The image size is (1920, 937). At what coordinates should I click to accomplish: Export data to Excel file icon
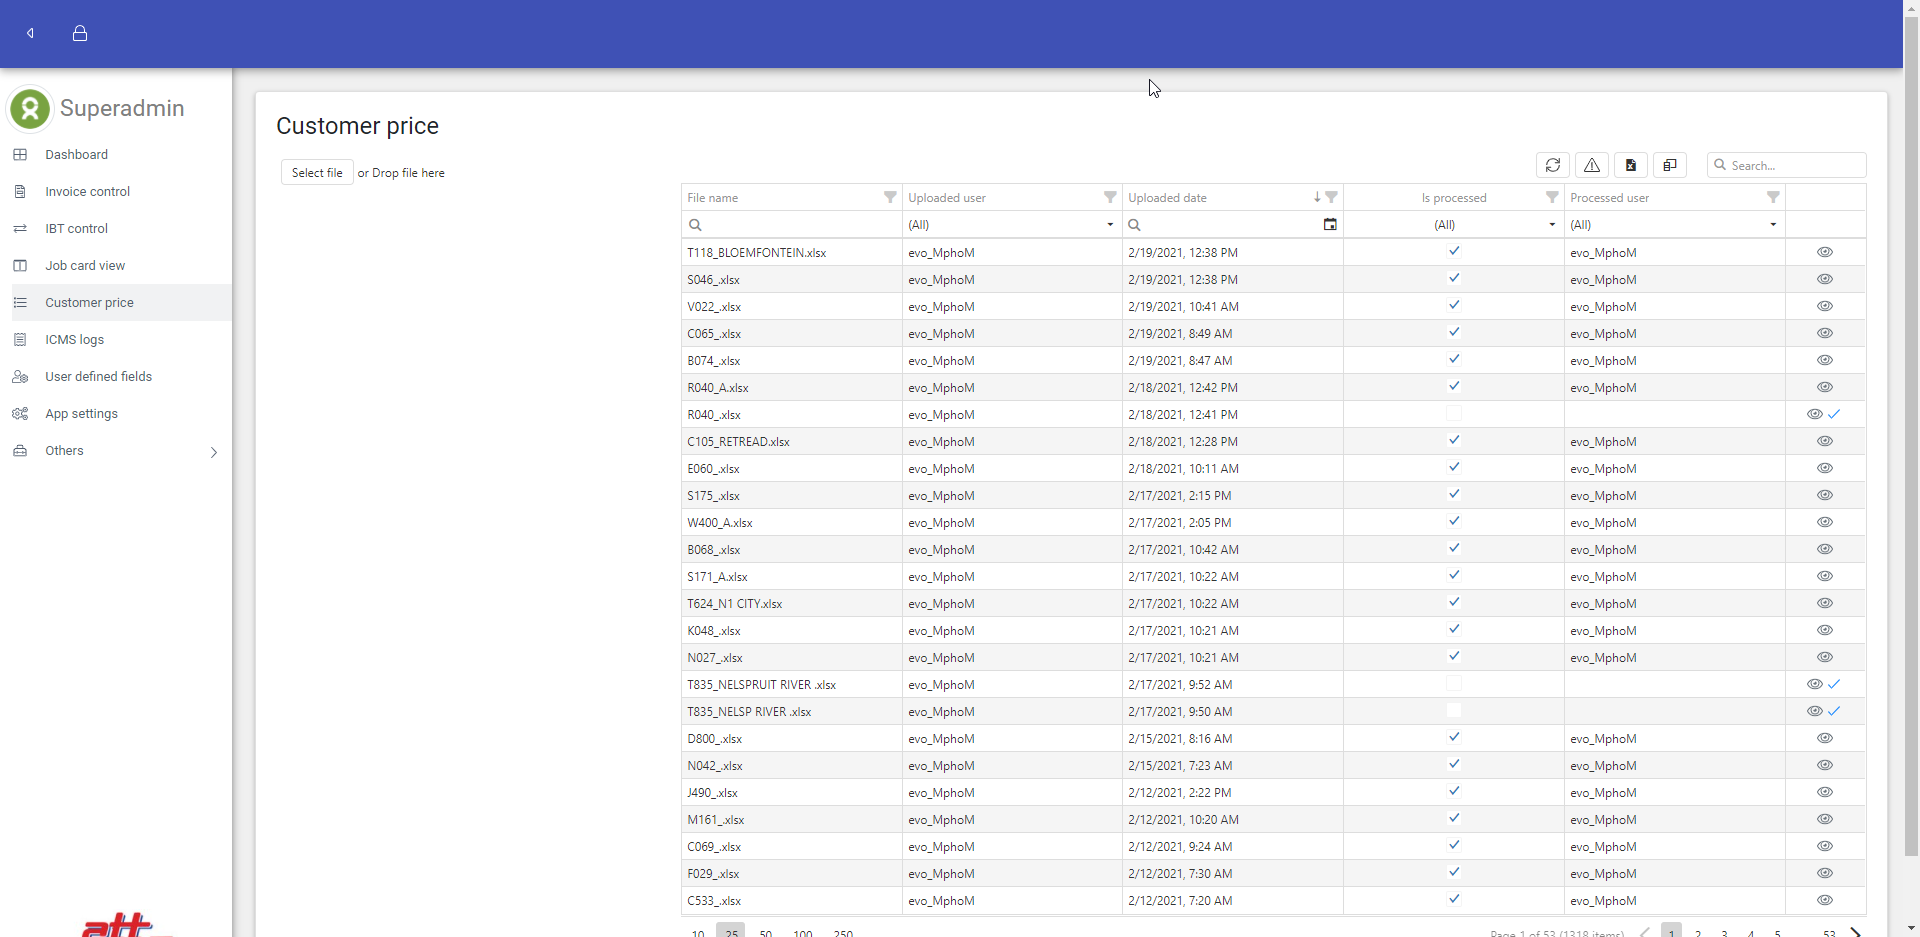pyautogui.click(x=1630, y=165)
